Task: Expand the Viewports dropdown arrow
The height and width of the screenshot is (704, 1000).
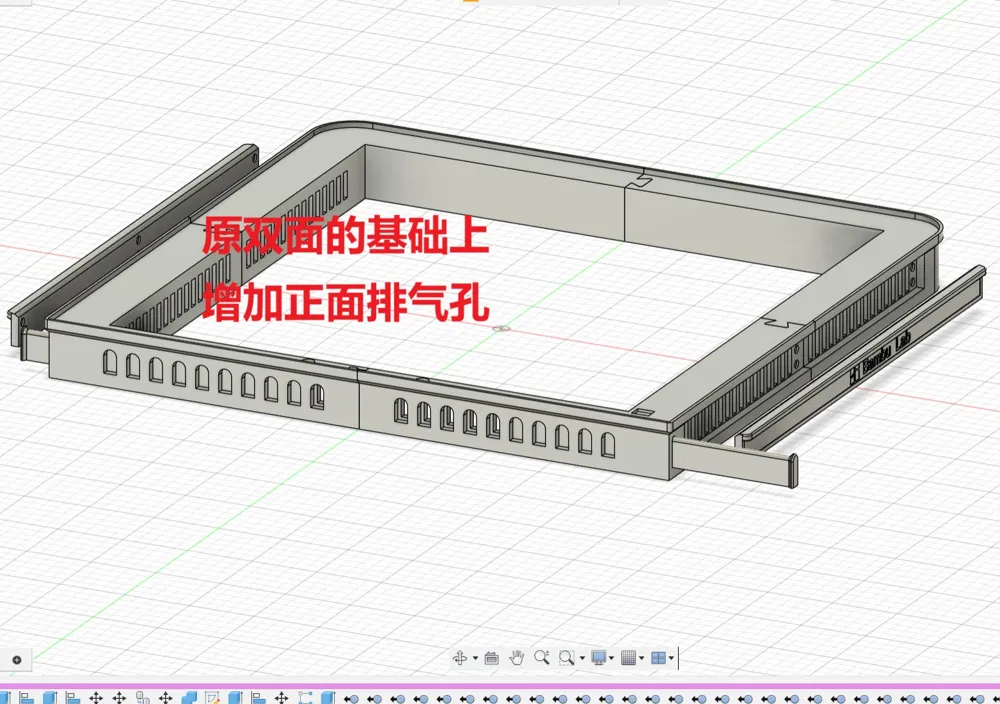Action: [671, 658]
